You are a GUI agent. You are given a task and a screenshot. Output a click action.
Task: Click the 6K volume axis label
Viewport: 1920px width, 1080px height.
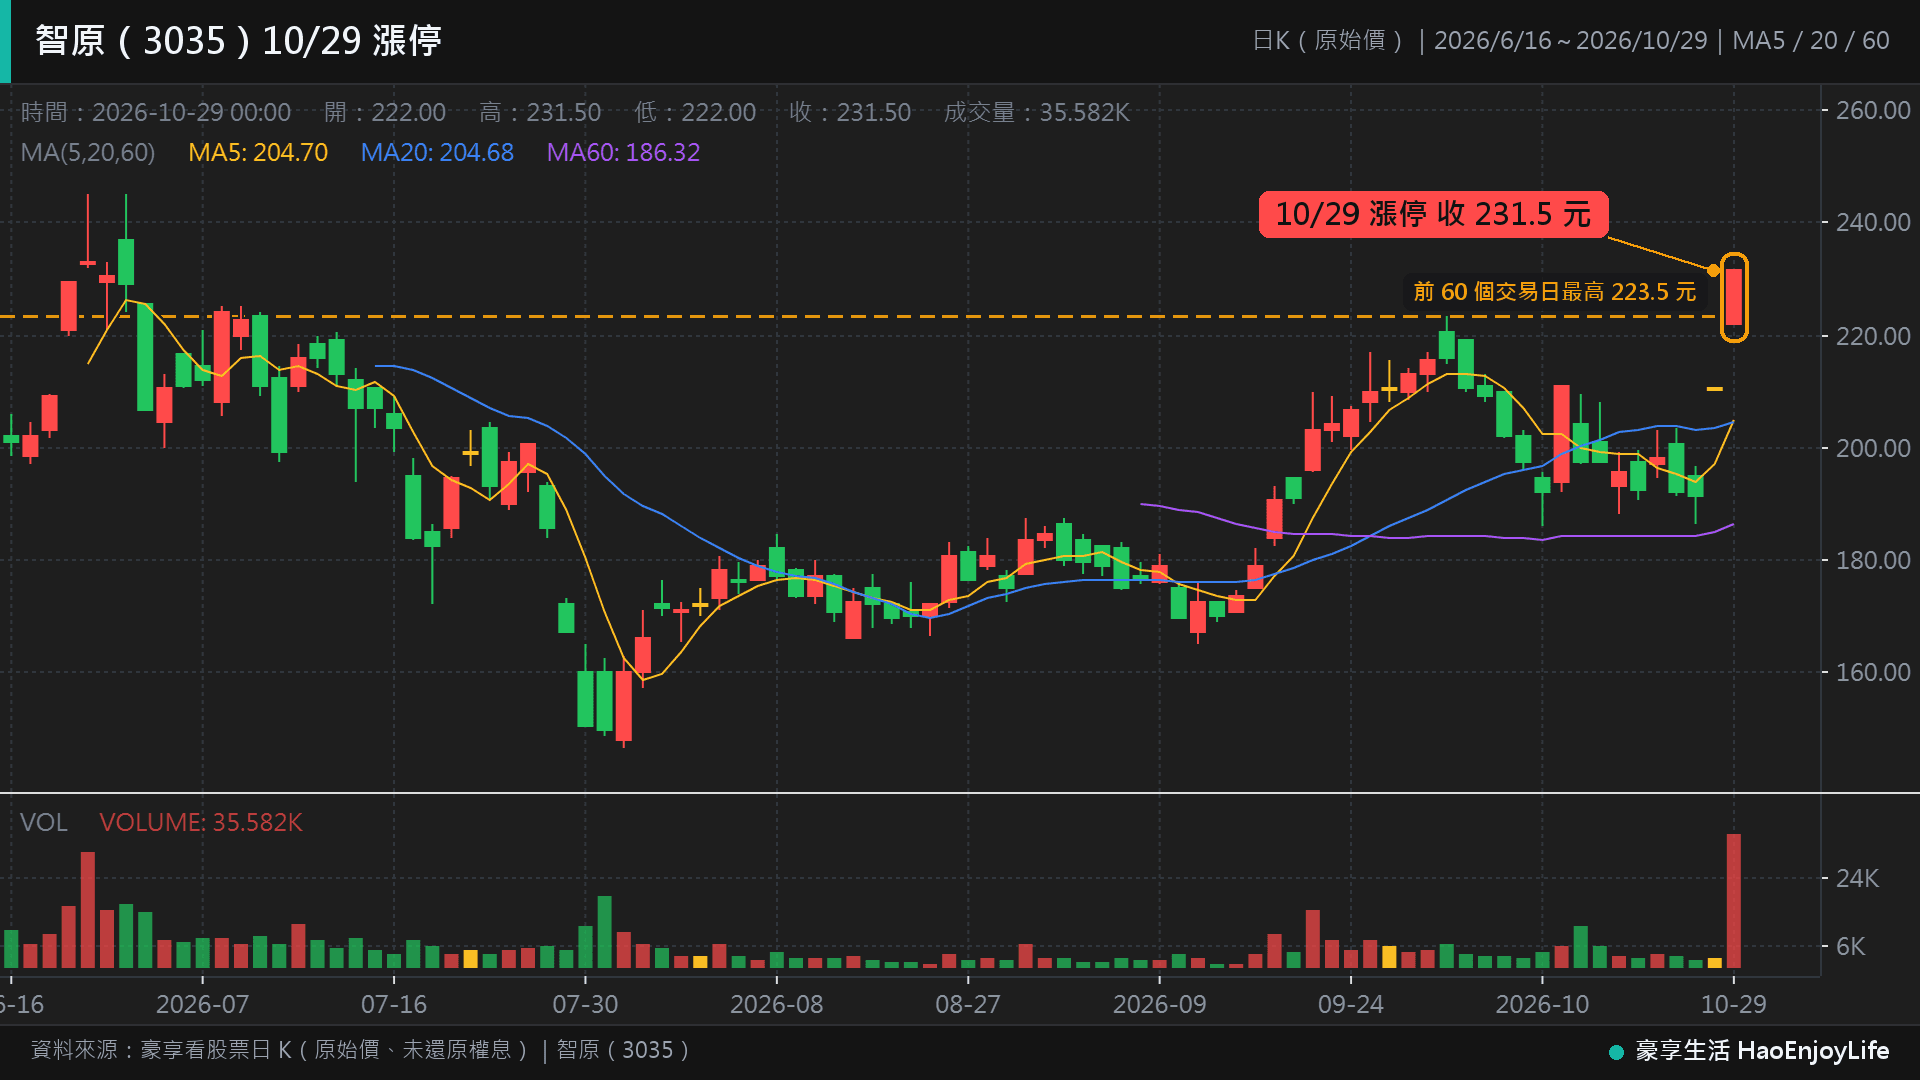click(x=1850, y=946)
